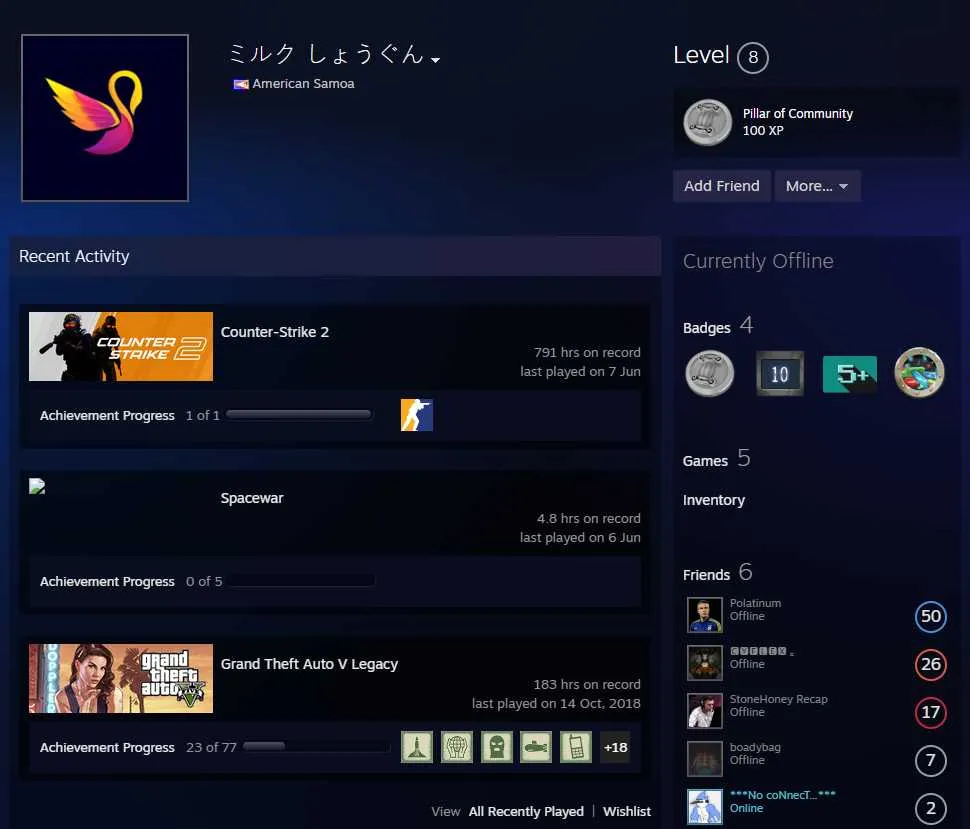Click the Spacewar achievement progress bar
This screenshot has height=829, width=970.
click(301, 581)
